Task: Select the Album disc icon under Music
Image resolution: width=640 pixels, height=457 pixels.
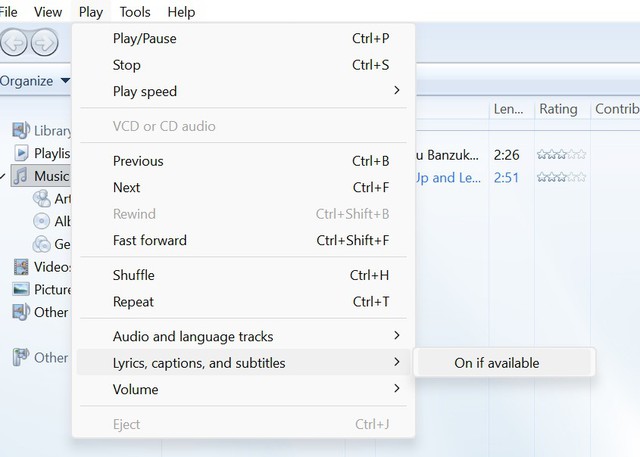Action: click(41, 221)
